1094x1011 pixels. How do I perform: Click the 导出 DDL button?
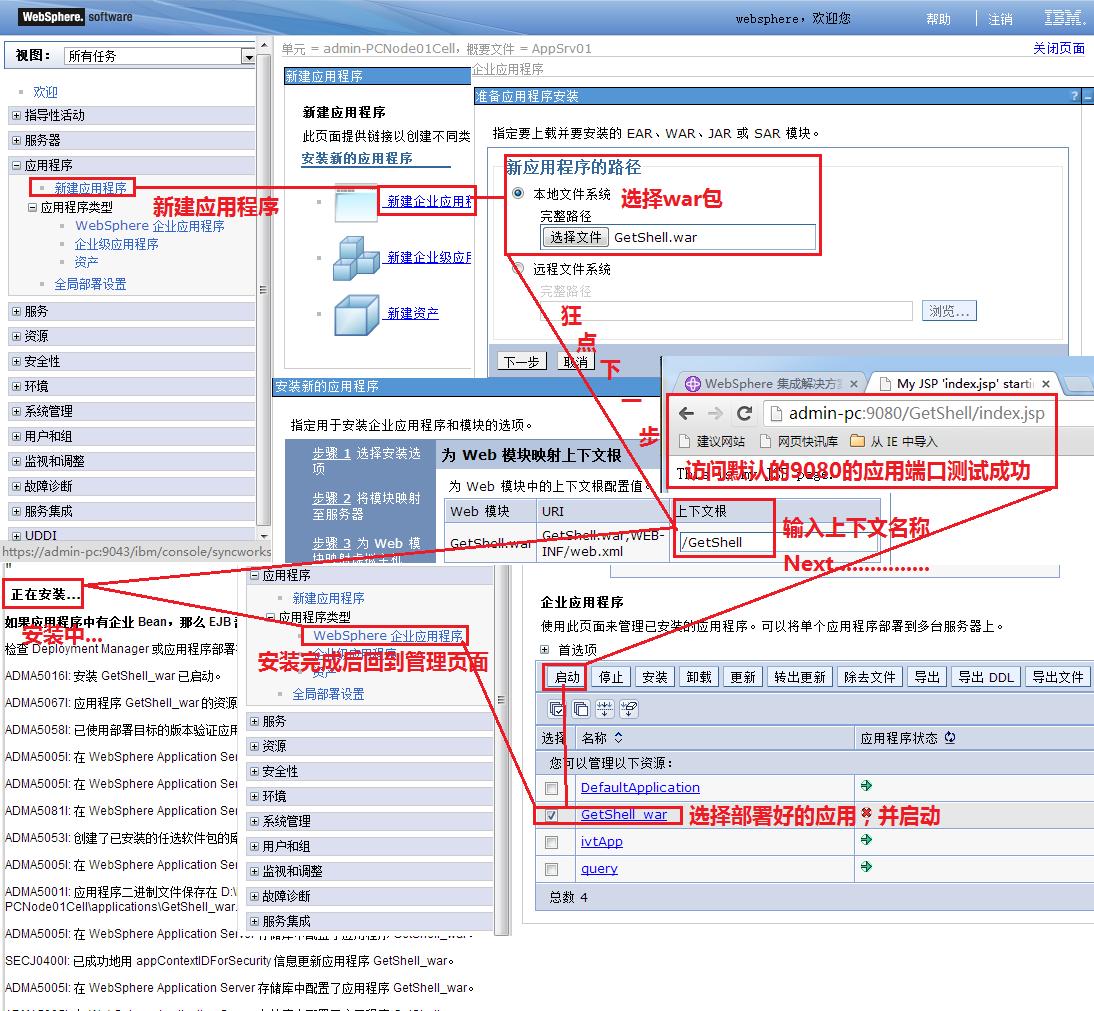(x=985, y=677)
